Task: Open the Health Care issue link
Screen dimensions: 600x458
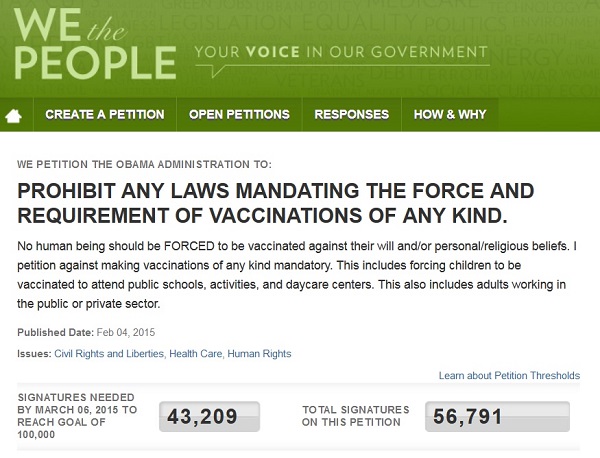Action: 198,353
